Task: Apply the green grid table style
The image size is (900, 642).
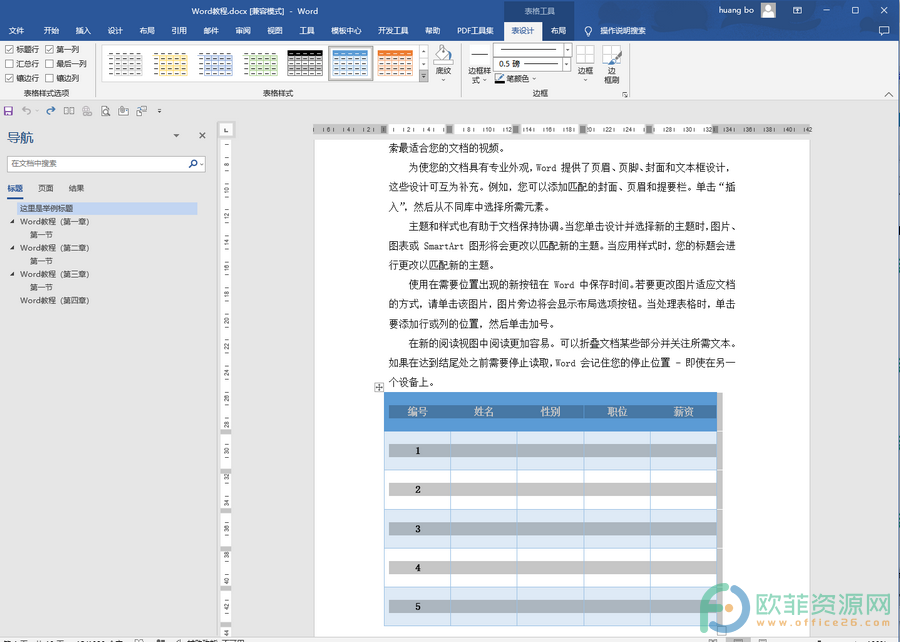Action: tap(260, 63)
